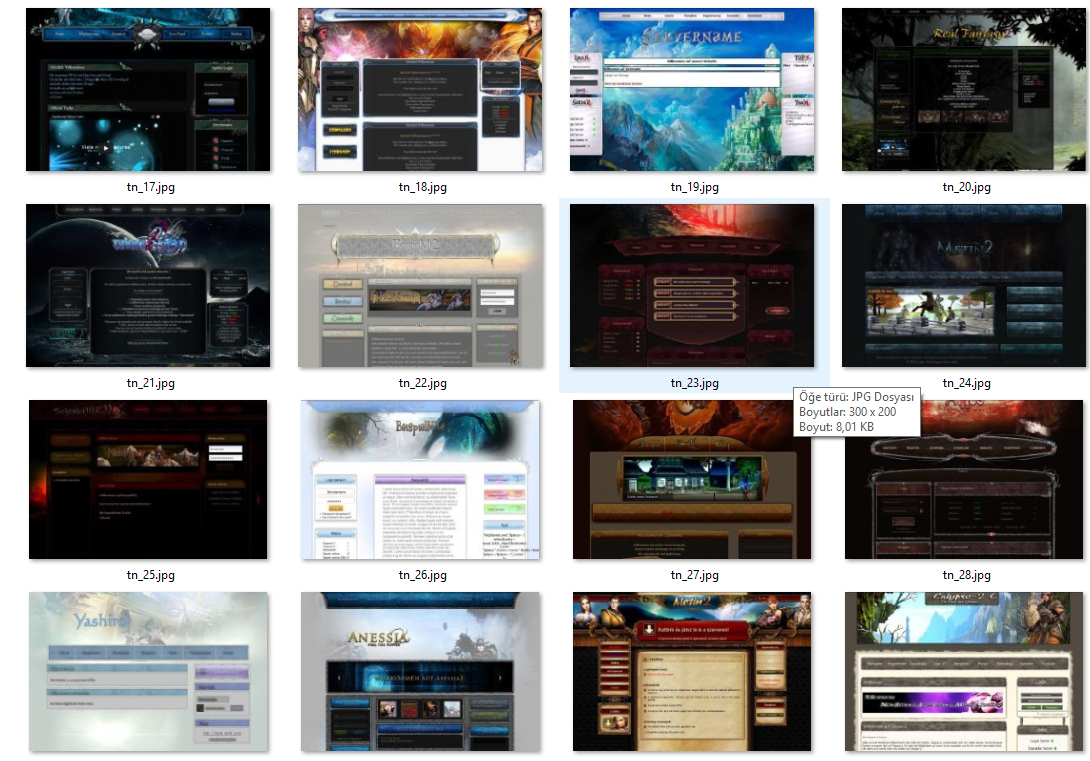Select the Yashiro website thumbnail
The width and height of the screenshot is (1090, 761).
pyautogui.click(x=148, y=671)
